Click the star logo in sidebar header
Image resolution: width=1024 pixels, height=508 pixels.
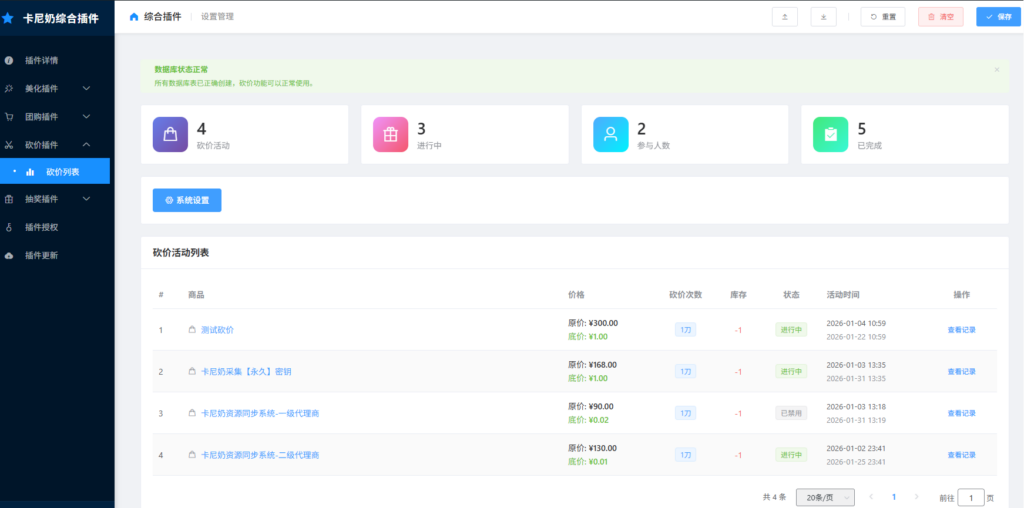(x=9, y=18)
